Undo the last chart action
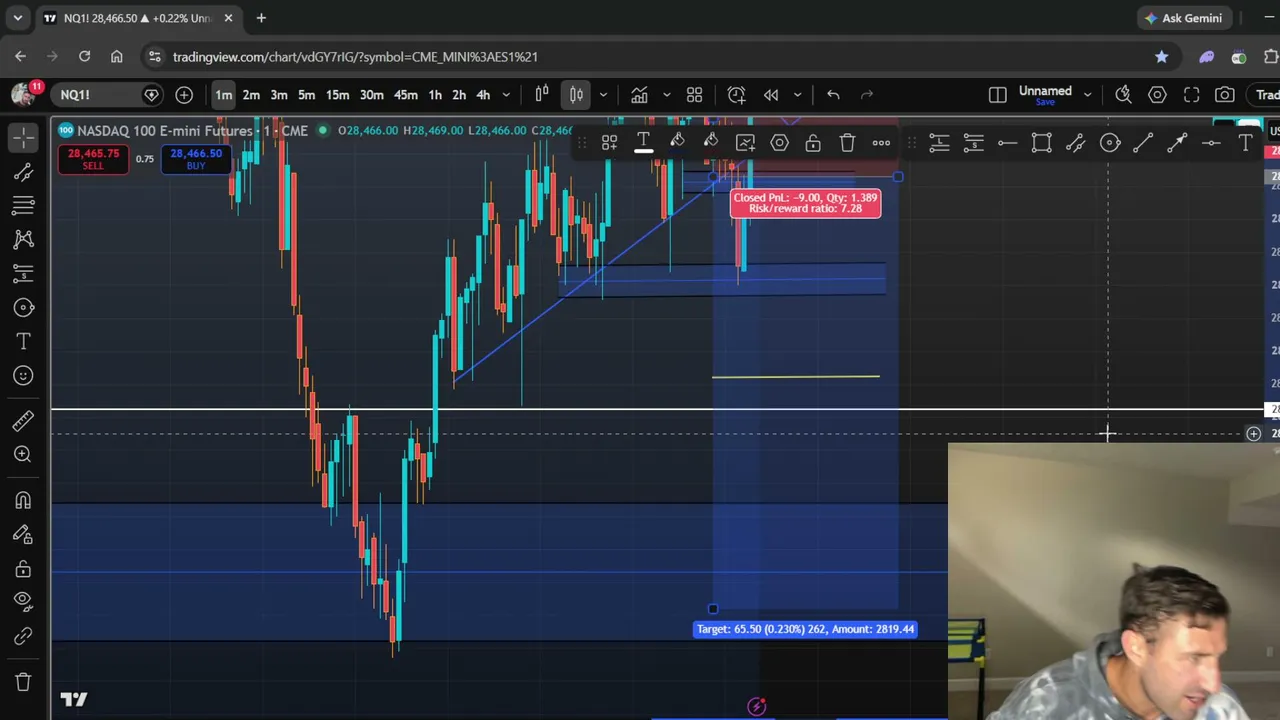 (x=833, y=95)
